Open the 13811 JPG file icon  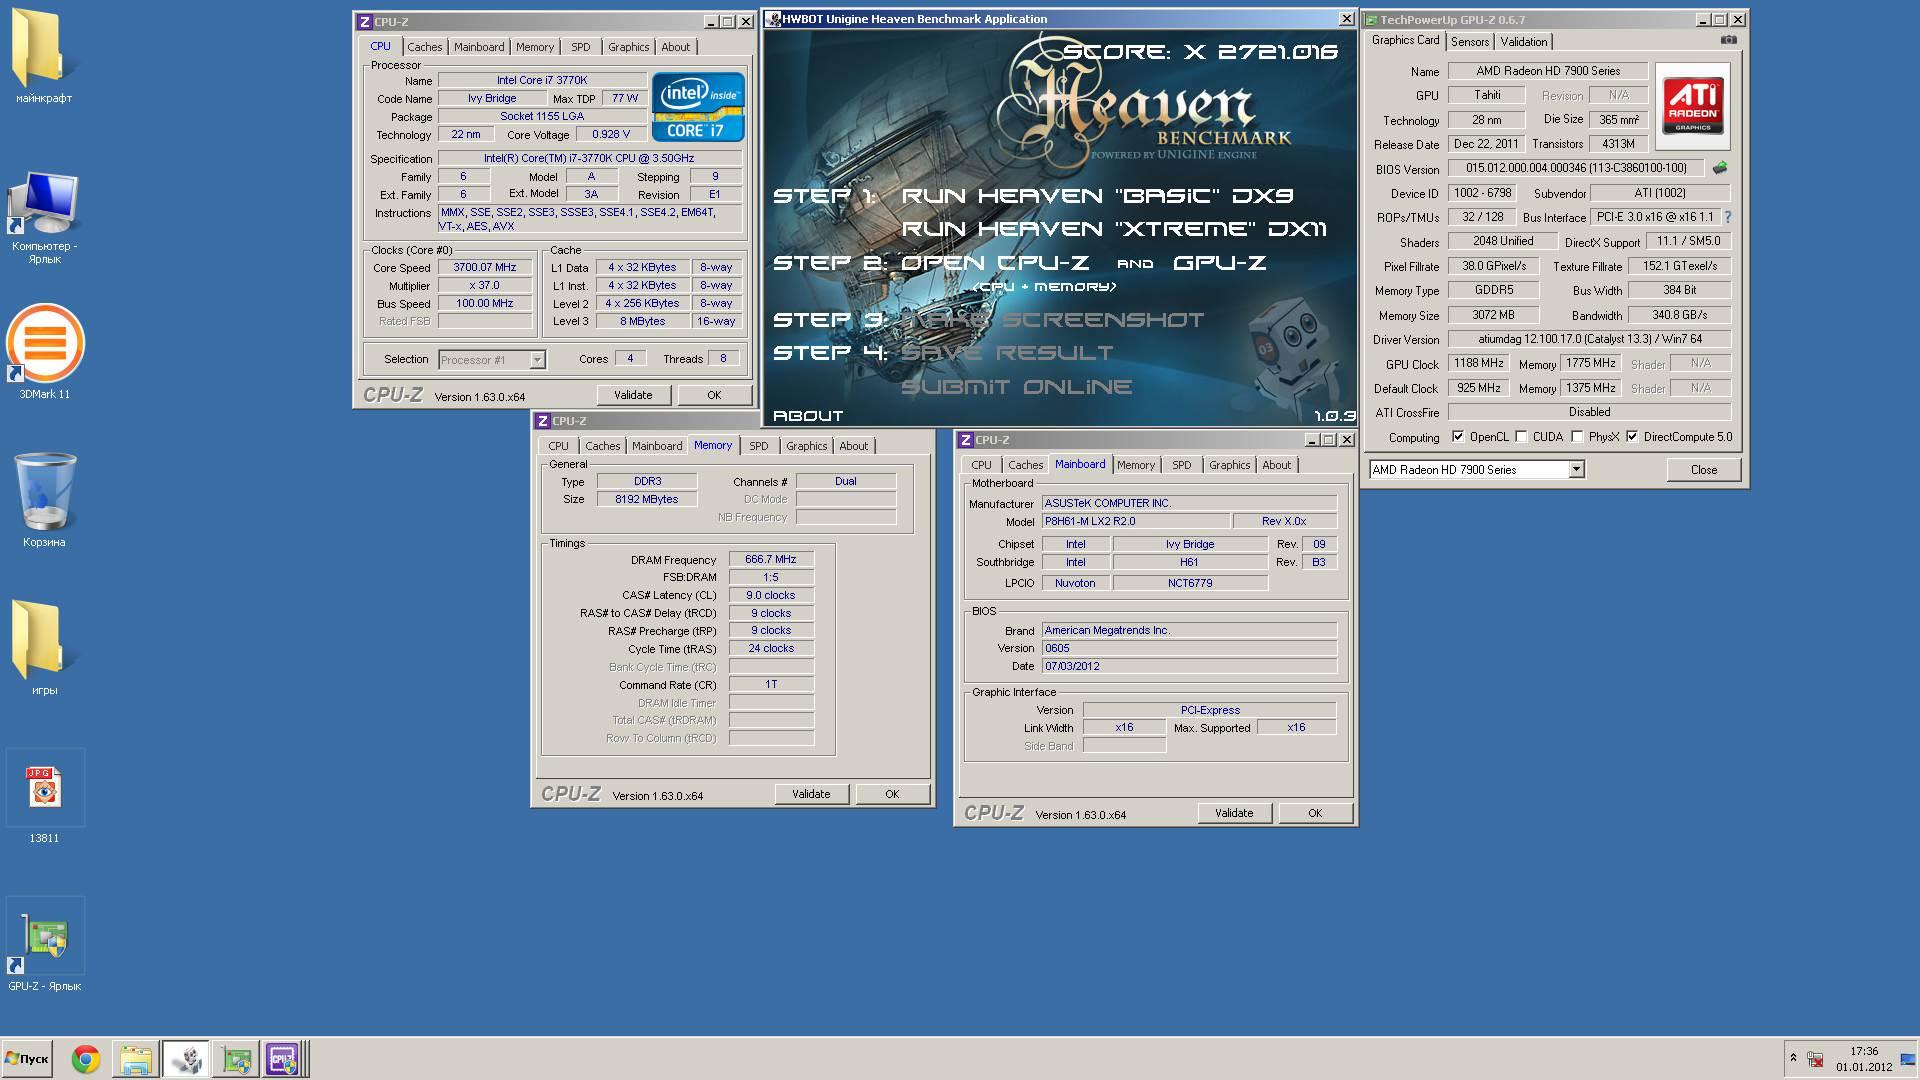point(44,797)
